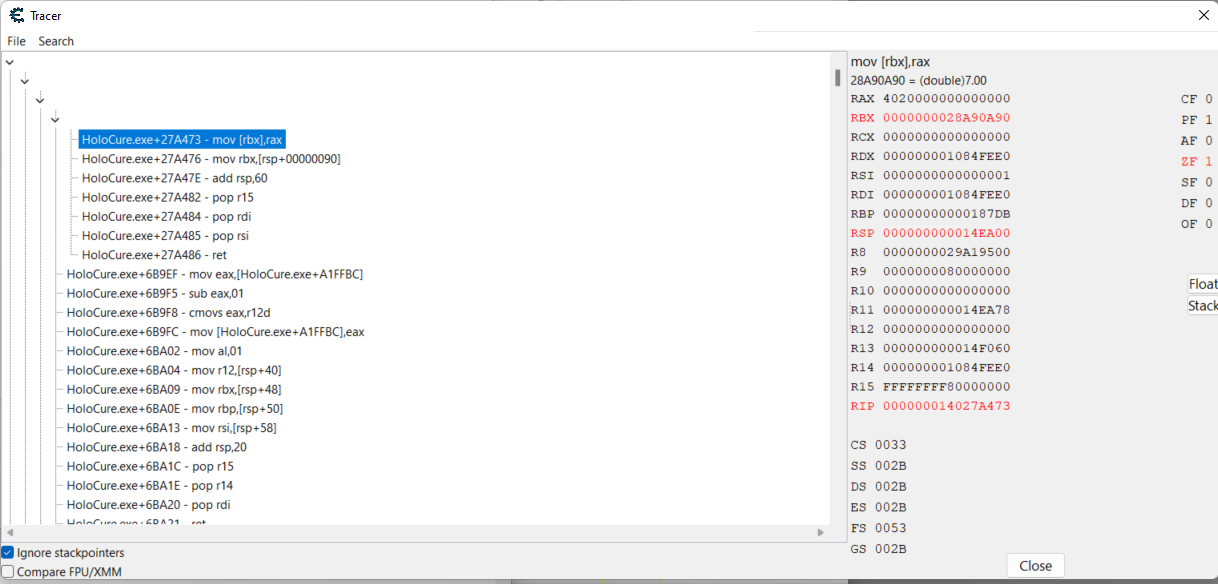1218x584 pixels.
Task: Click the Float button at right edge
Action: [1202, 284]
